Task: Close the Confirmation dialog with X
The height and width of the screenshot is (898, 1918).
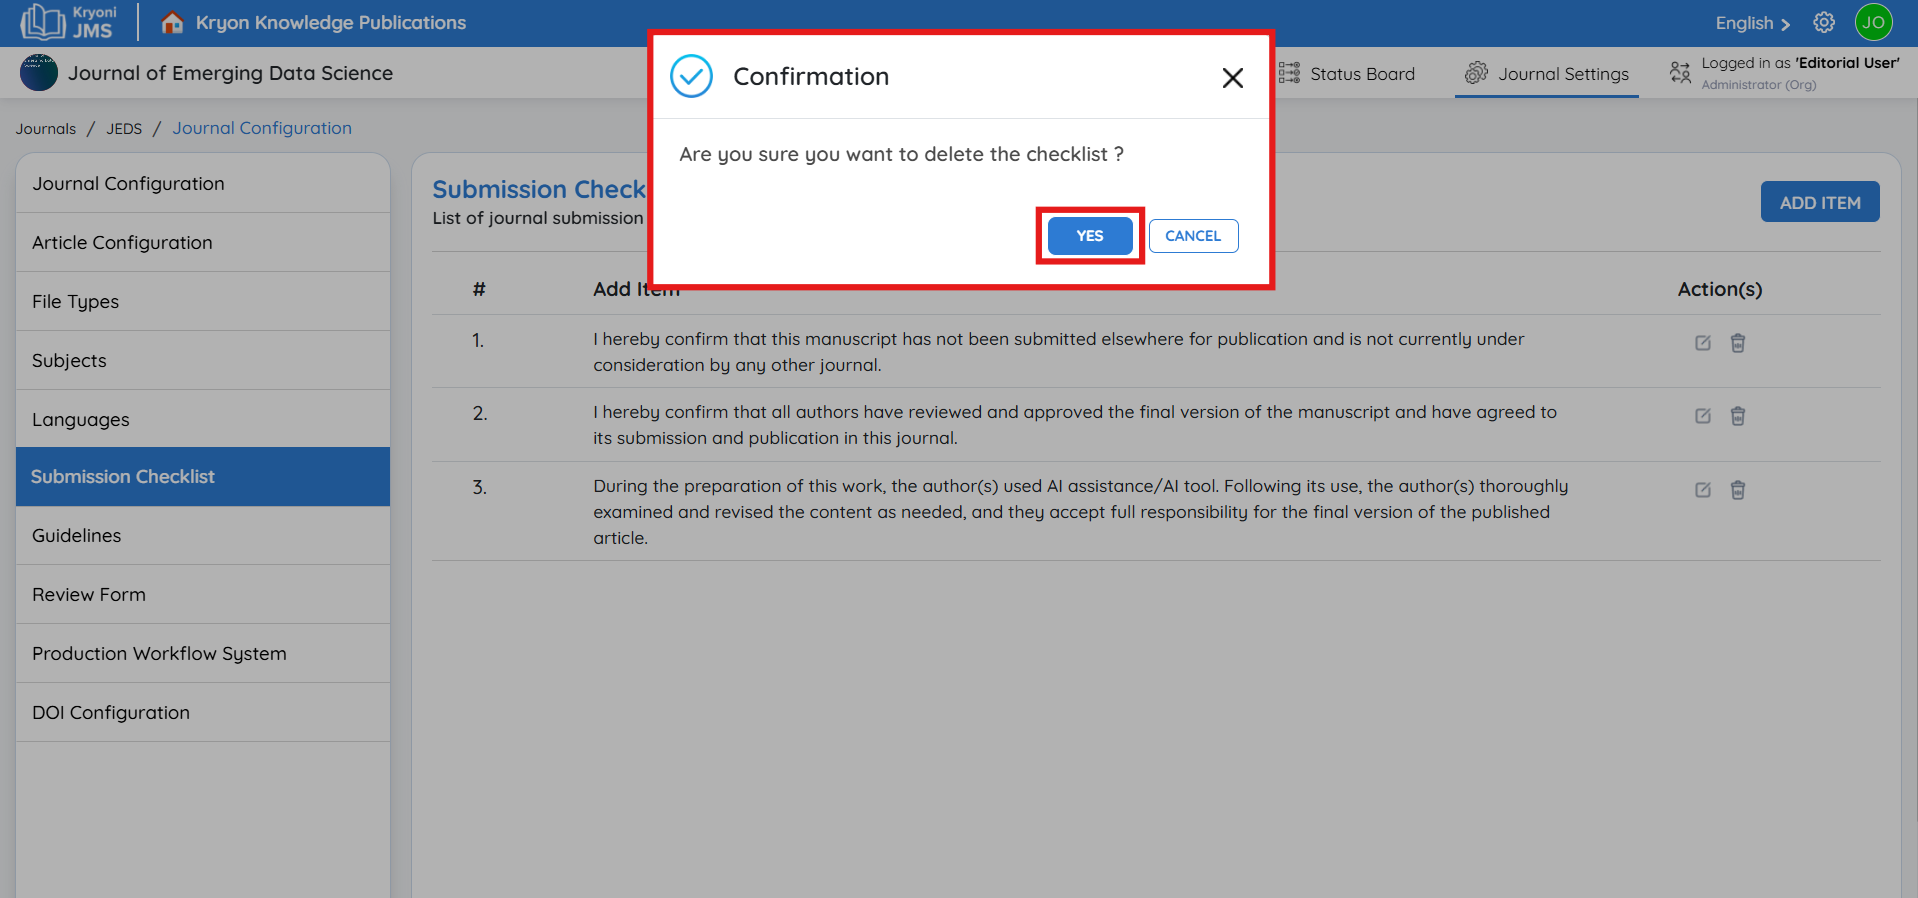Action: coord(1232,78)
